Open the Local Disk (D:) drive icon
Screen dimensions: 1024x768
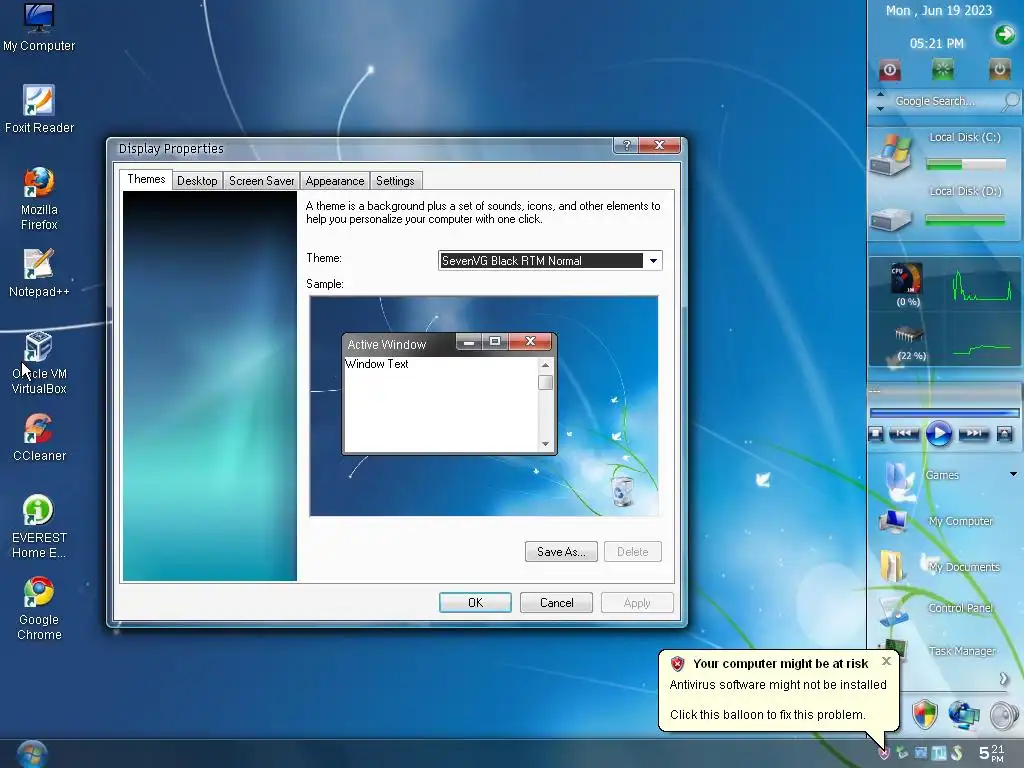pos(891,218)
